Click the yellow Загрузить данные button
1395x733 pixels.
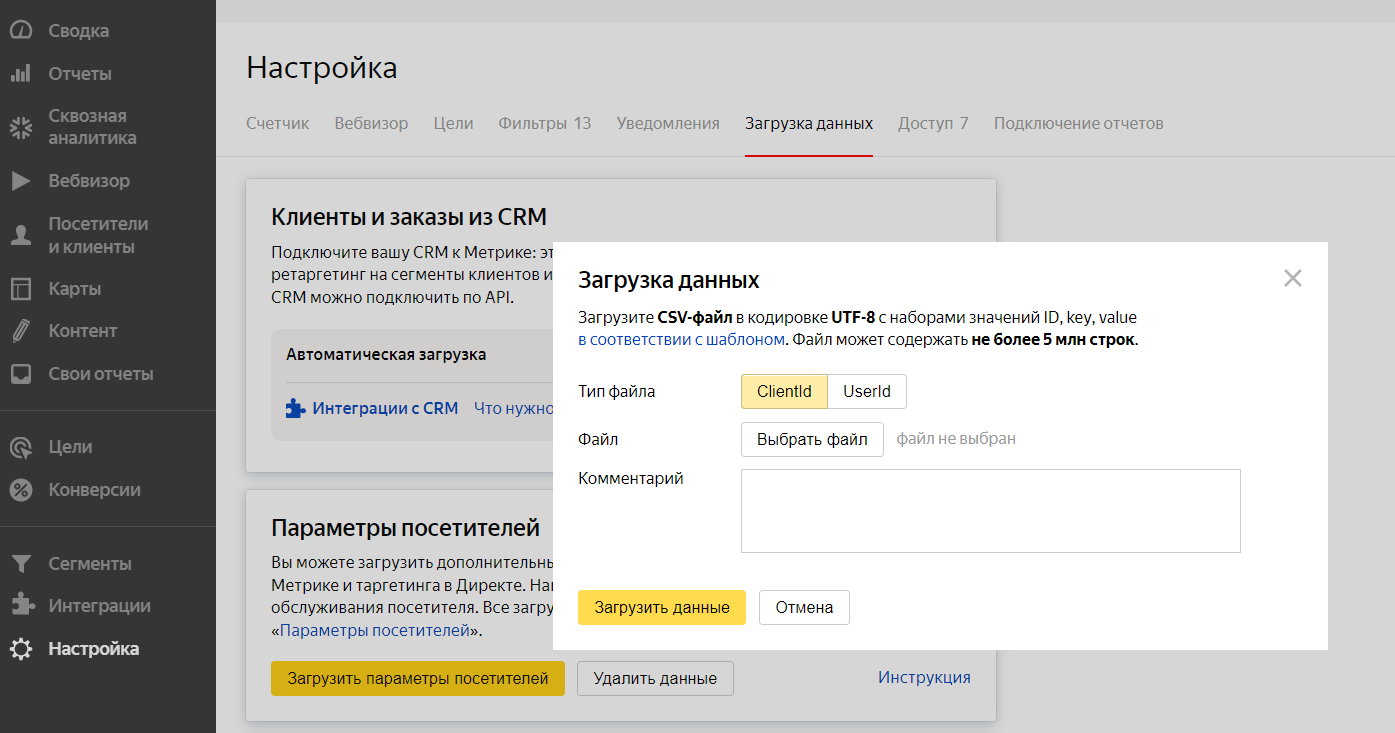coord(662,608)
